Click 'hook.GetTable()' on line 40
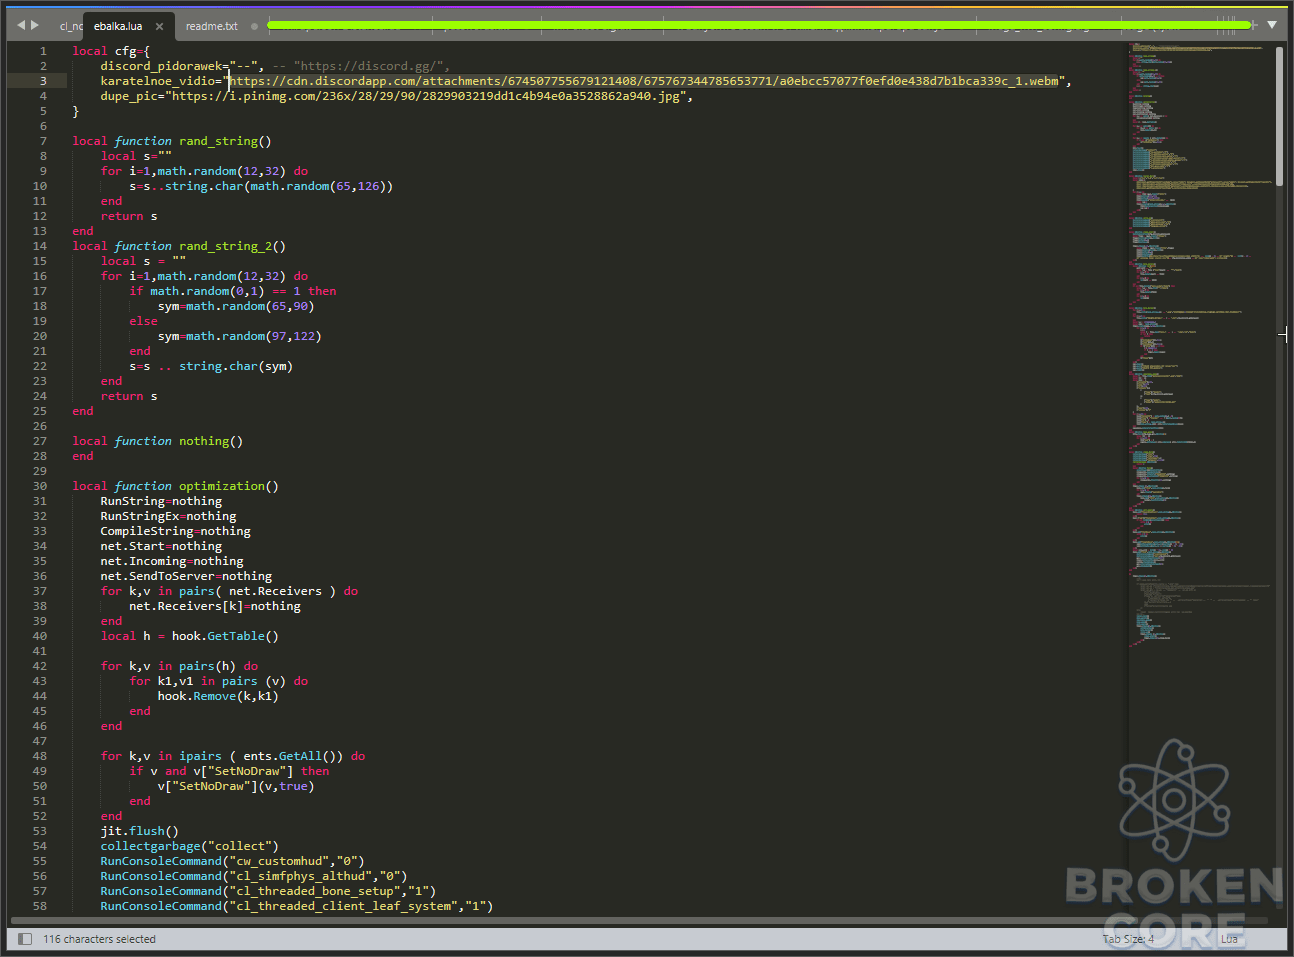Image resolution: width=1294 pixels, height=957 pixels. click(225, 636)
